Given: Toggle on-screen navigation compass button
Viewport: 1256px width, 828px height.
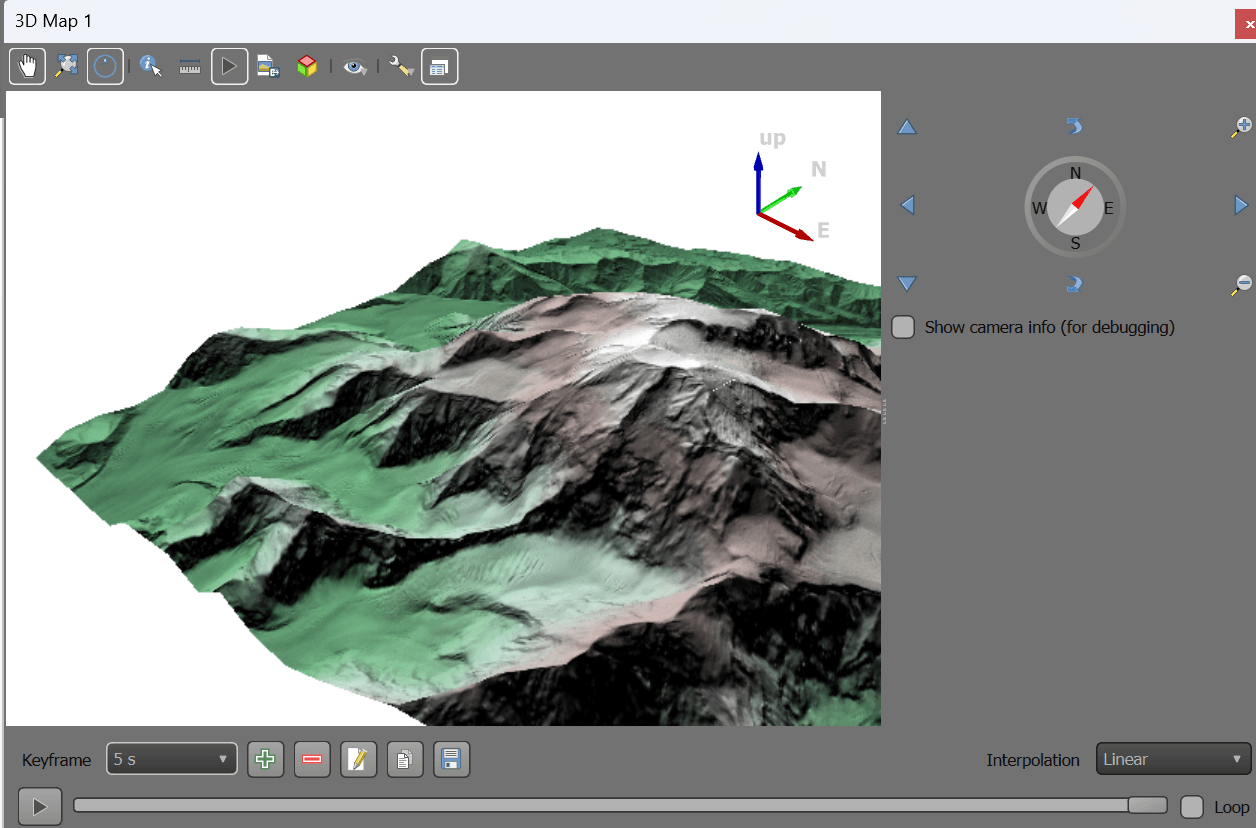Looking at the screenshot, I should (105, 67).
